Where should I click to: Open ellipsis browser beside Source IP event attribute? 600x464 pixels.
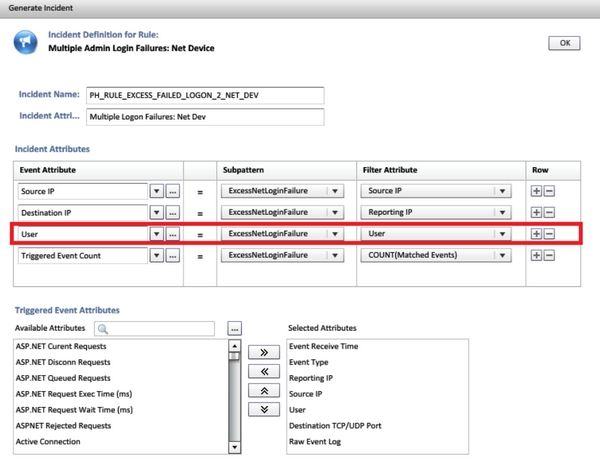(172, 190)
